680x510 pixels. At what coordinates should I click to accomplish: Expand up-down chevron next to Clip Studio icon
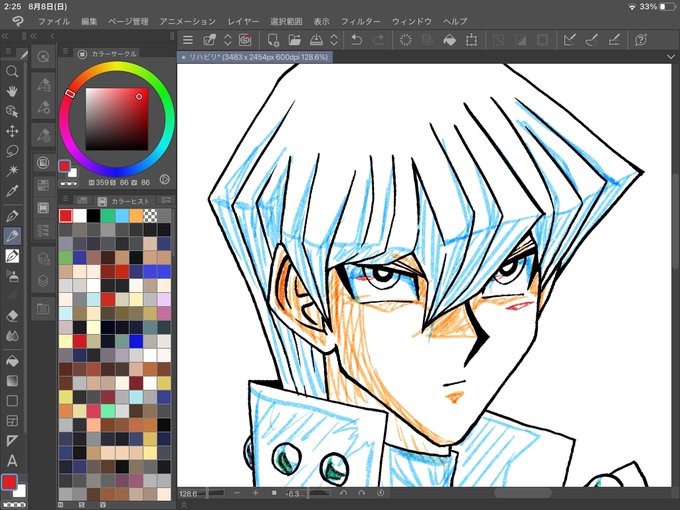(228, 40)
